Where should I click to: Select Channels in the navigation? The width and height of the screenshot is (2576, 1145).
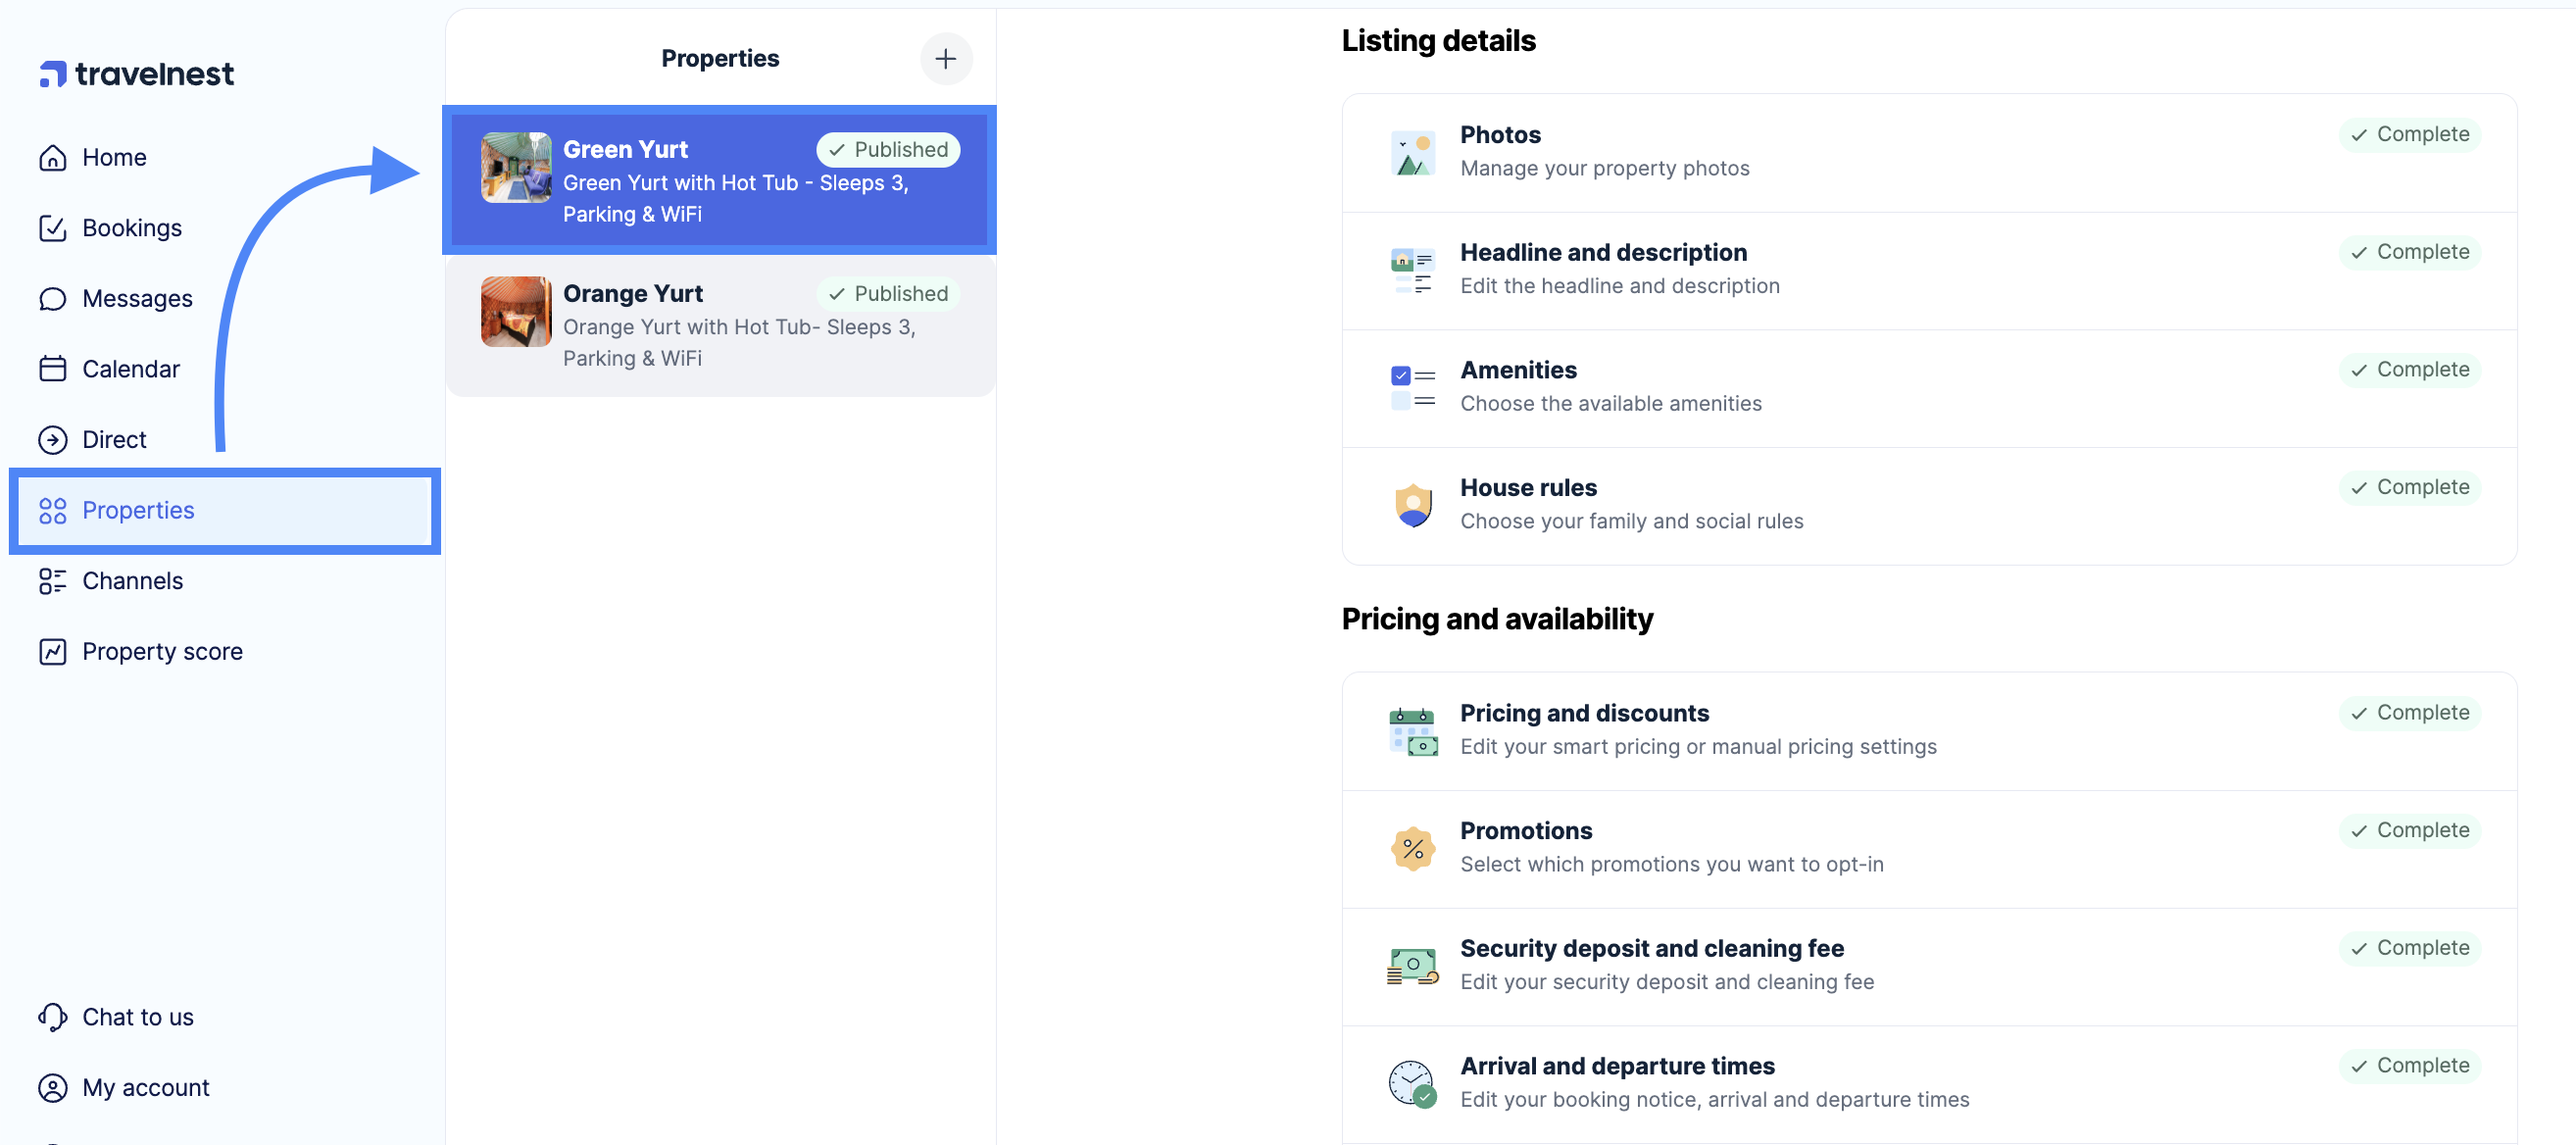[132, 582]
